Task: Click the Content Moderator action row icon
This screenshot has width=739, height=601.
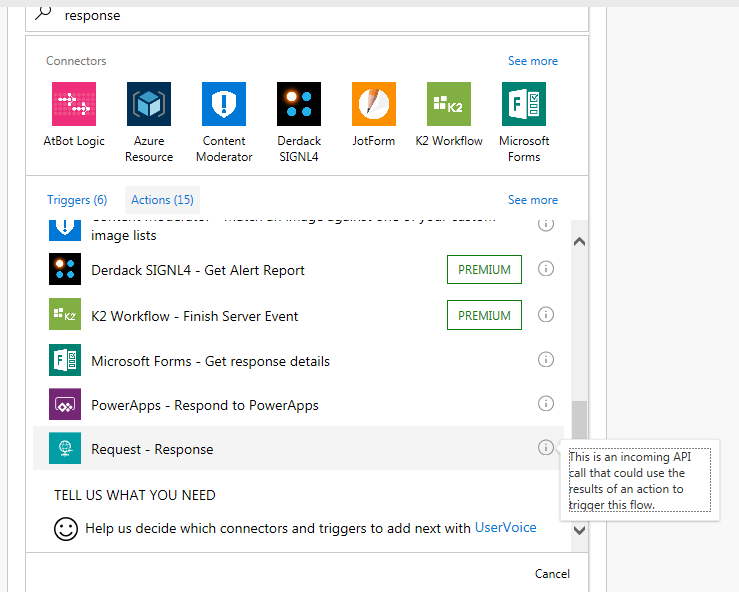Action: coord(65,231)
